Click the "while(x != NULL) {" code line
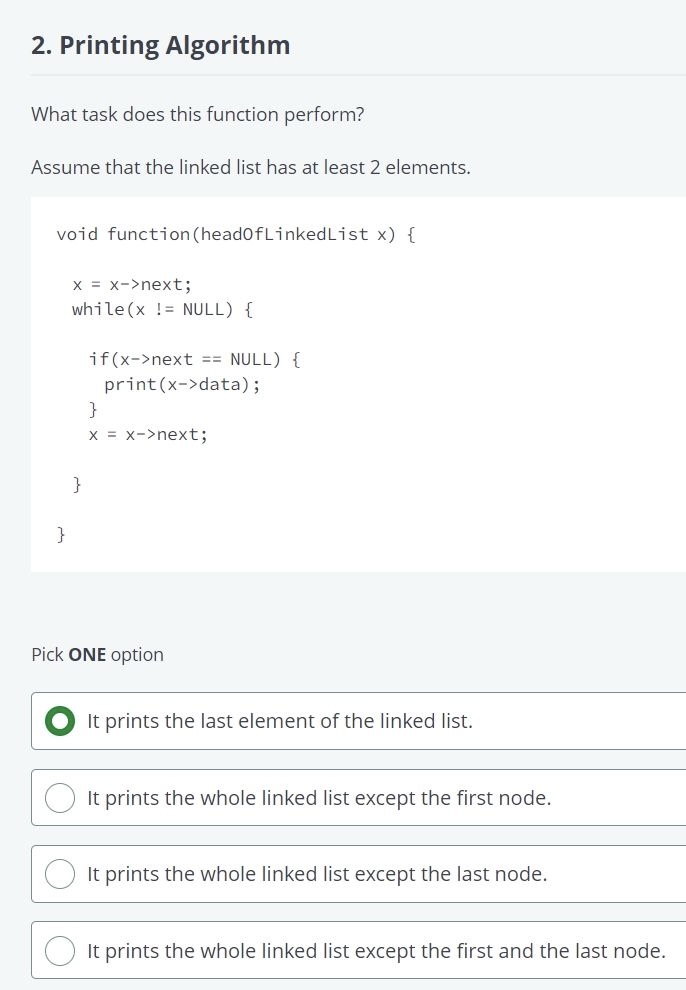 (162, 309)
